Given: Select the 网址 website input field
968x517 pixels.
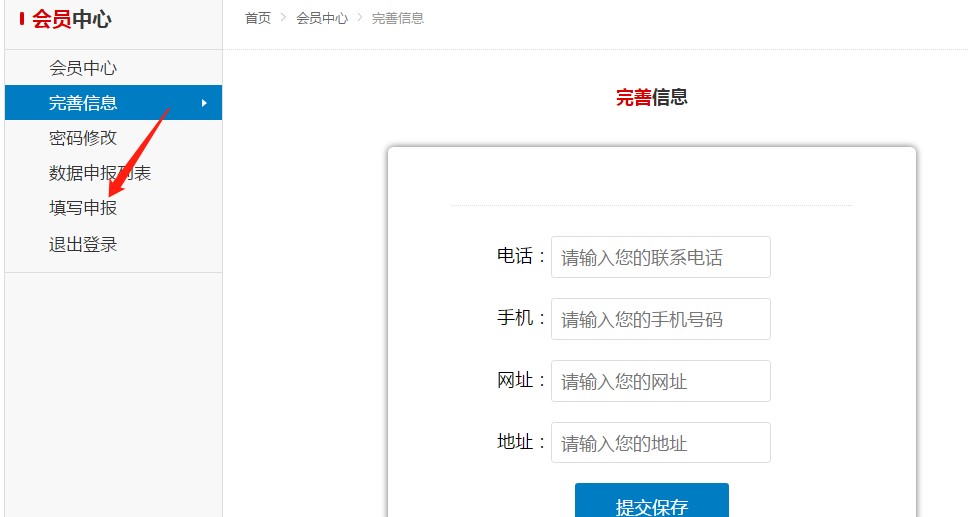Looking at the screenshot, I should point(660,381).
